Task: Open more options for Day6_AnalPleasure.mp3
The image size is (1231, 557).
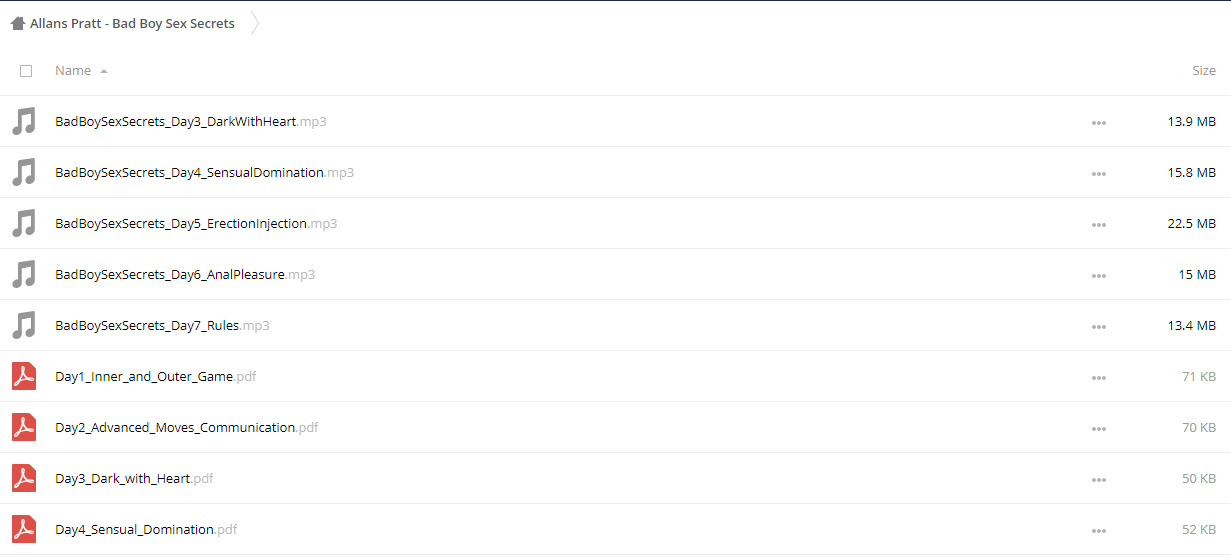Action: 1099,275
